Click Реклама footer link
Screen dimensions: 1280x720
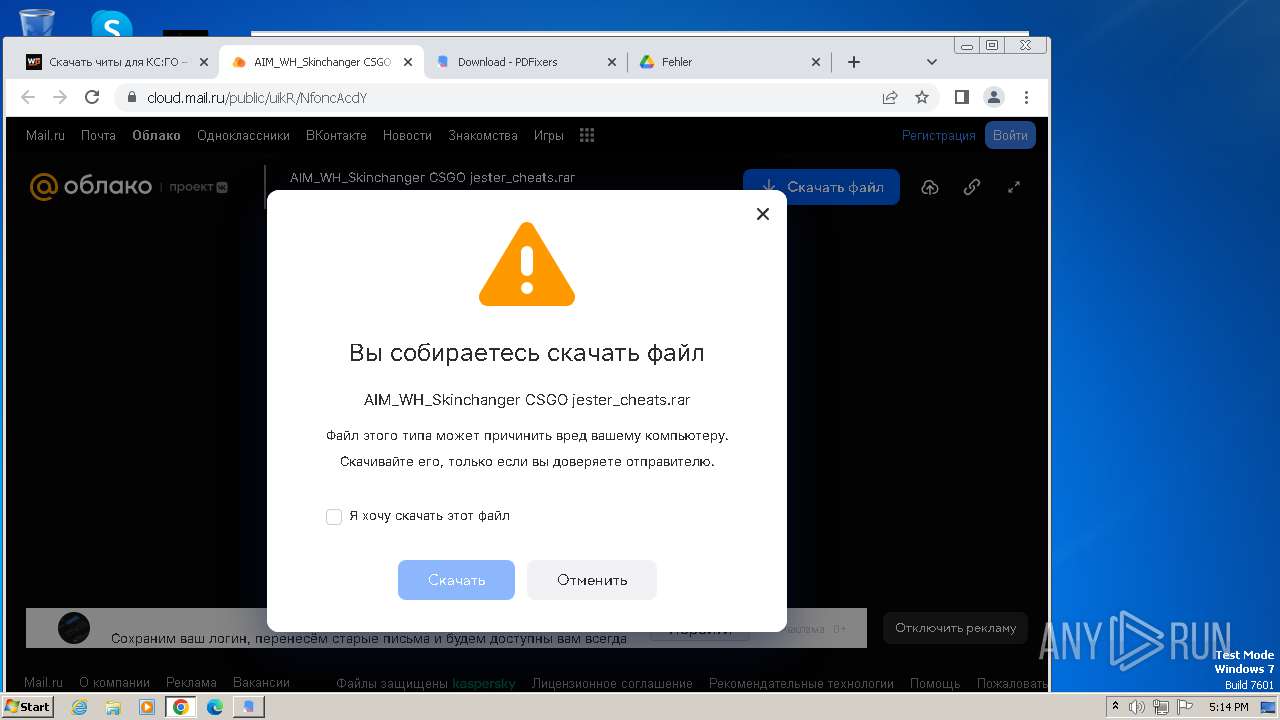191,683
